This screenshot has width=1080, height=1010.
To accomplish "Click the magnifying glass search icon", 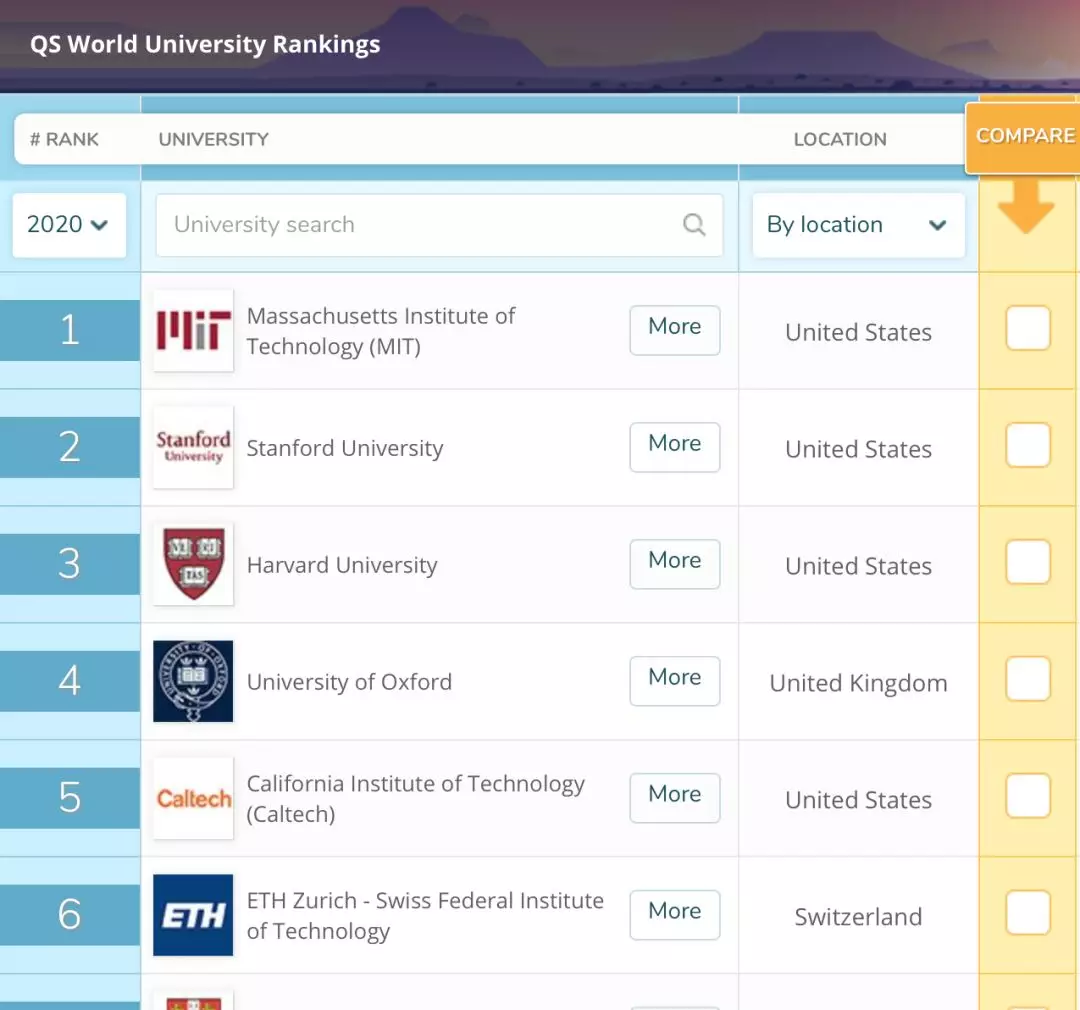I will point(694,225).
